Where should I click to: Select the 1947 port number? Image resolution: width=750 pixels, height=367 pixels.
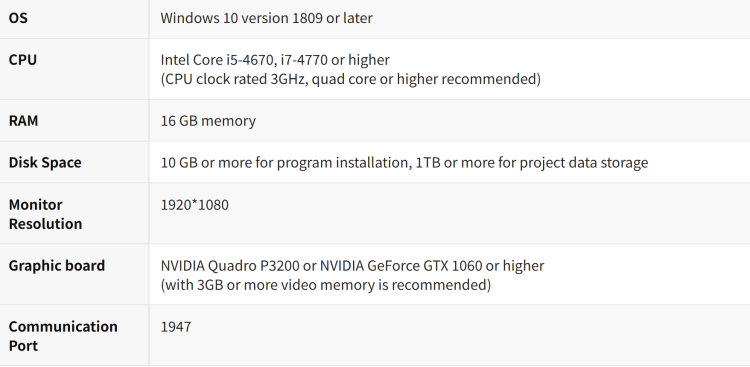pos(176,327)
